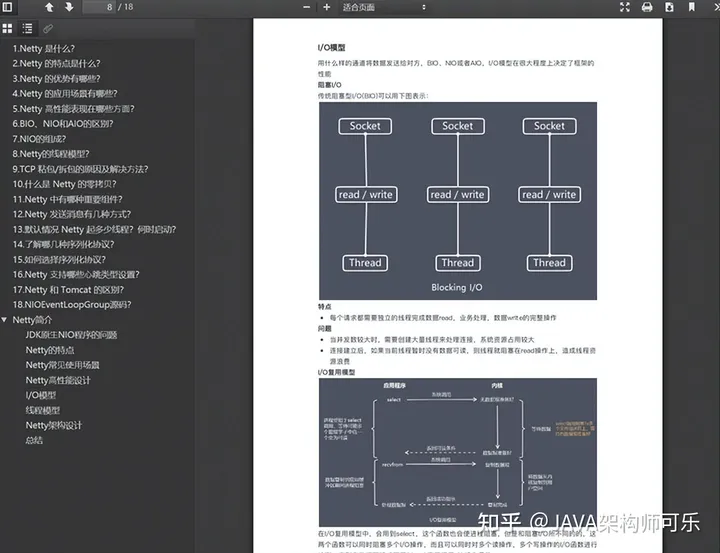Open outline item 14.了解哪几种序列化协议?
Viewport: 720px width, 553px height.
[x=63, y=244]
